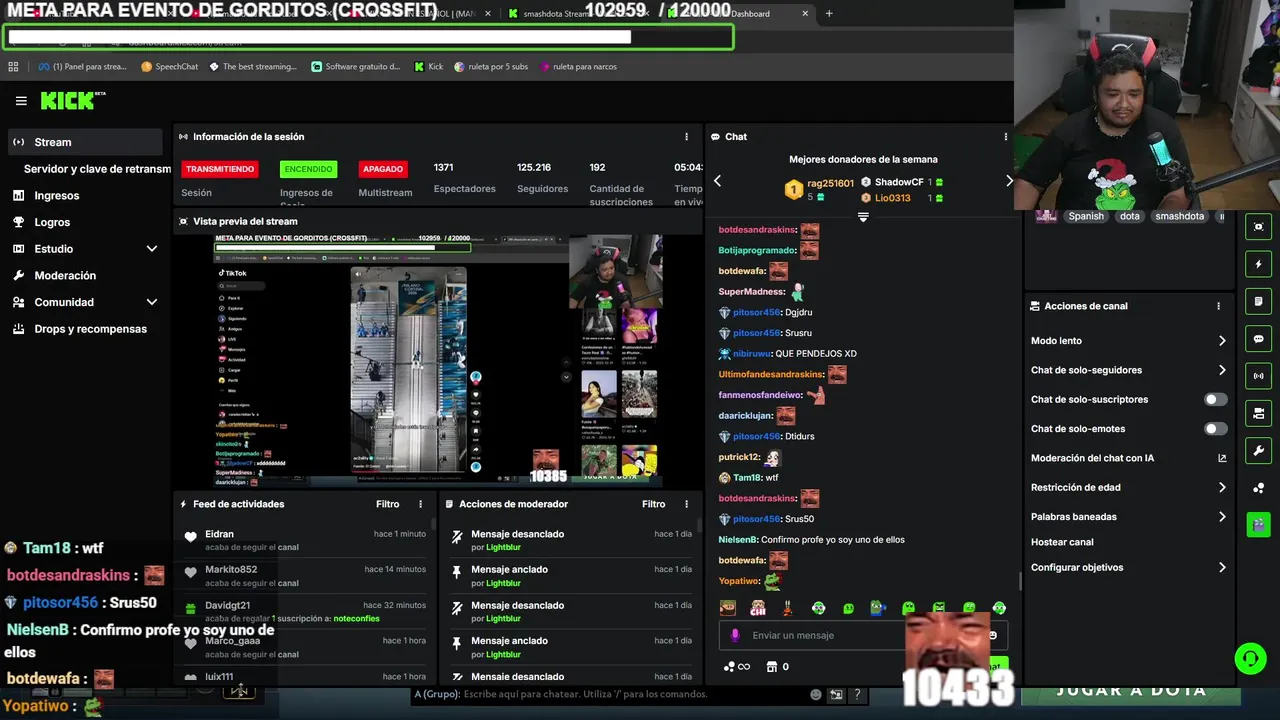Screen dimensions: 1280x720
Task: Click the stream preview thumbnail
Action: 438,361
